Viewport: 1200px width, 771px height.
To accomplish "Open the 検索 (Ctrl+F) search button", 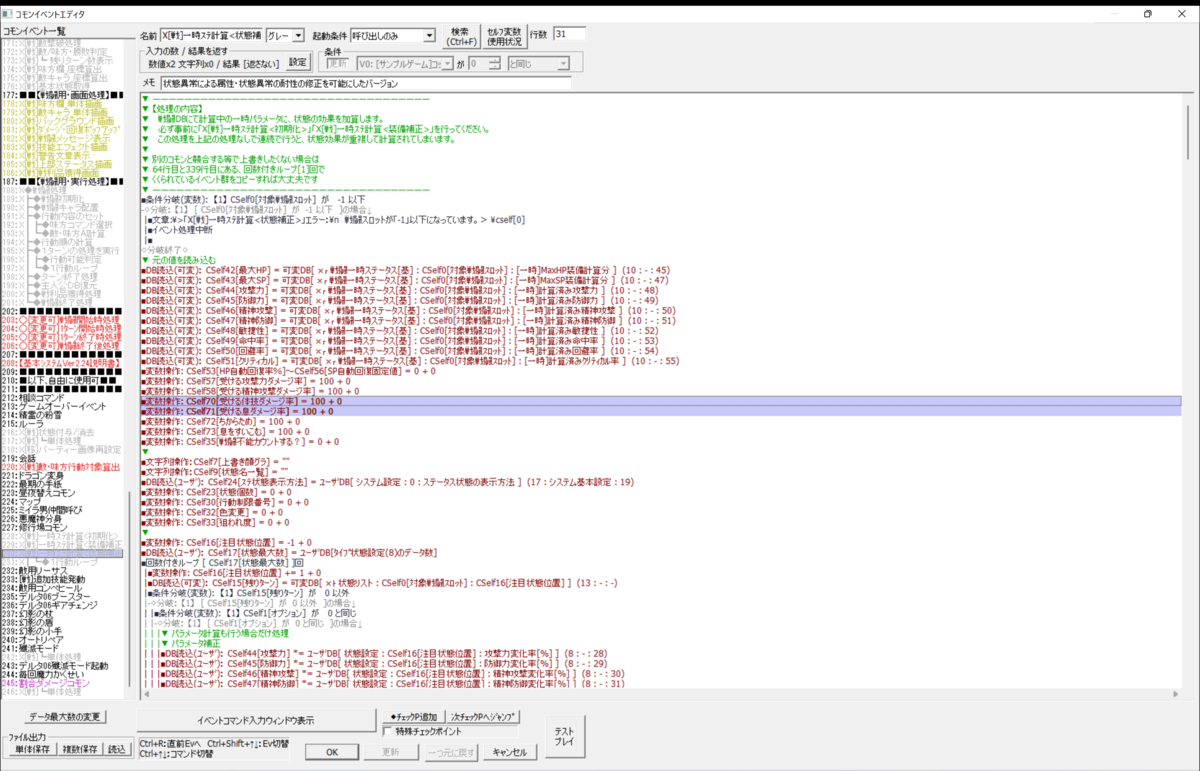I will coord(459,36).
